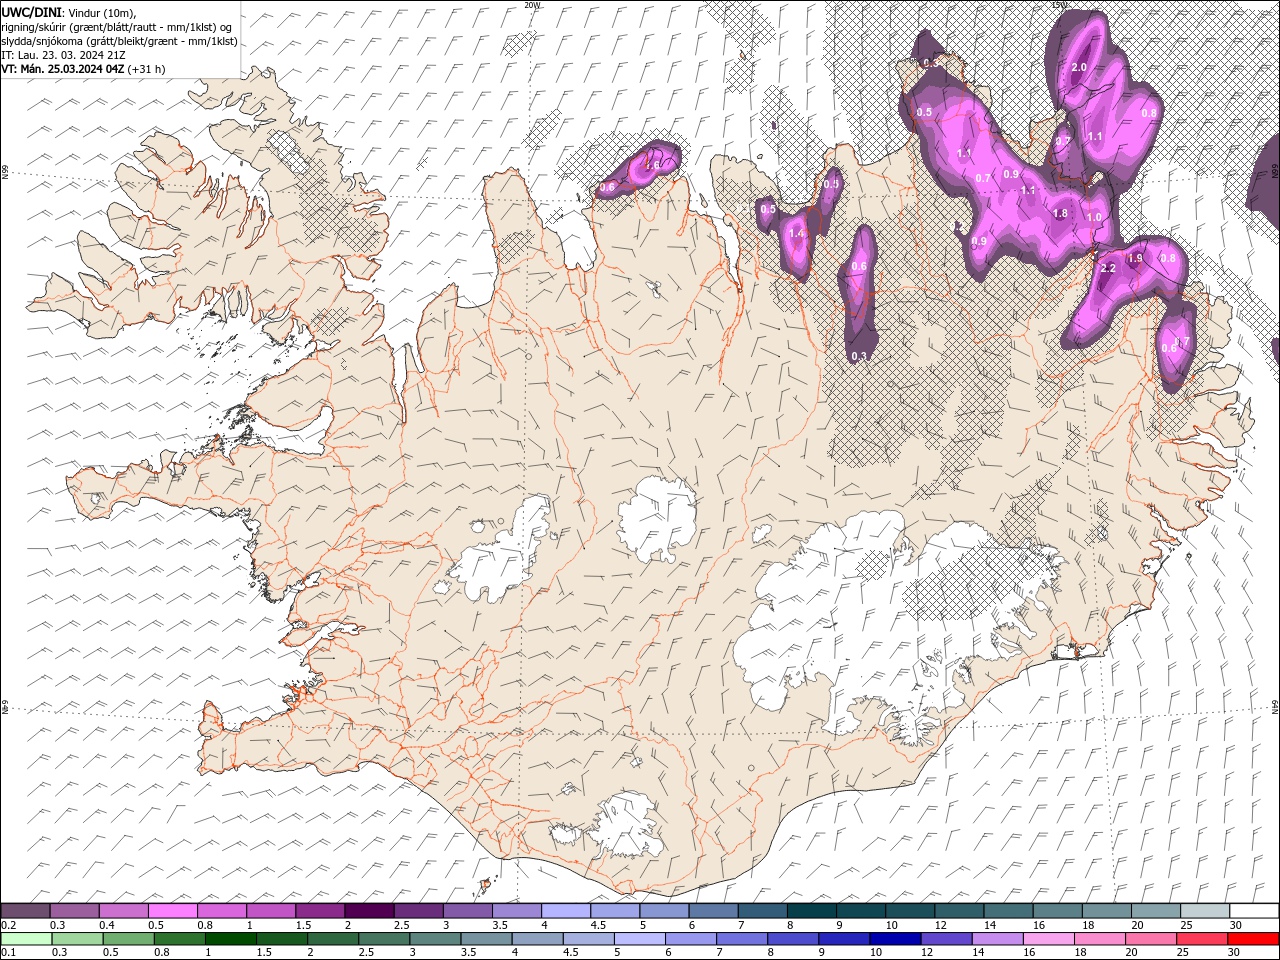Click the light pink bottom-row swatch labeled 16
The image size is (1280, 960).
[1049, 939]
